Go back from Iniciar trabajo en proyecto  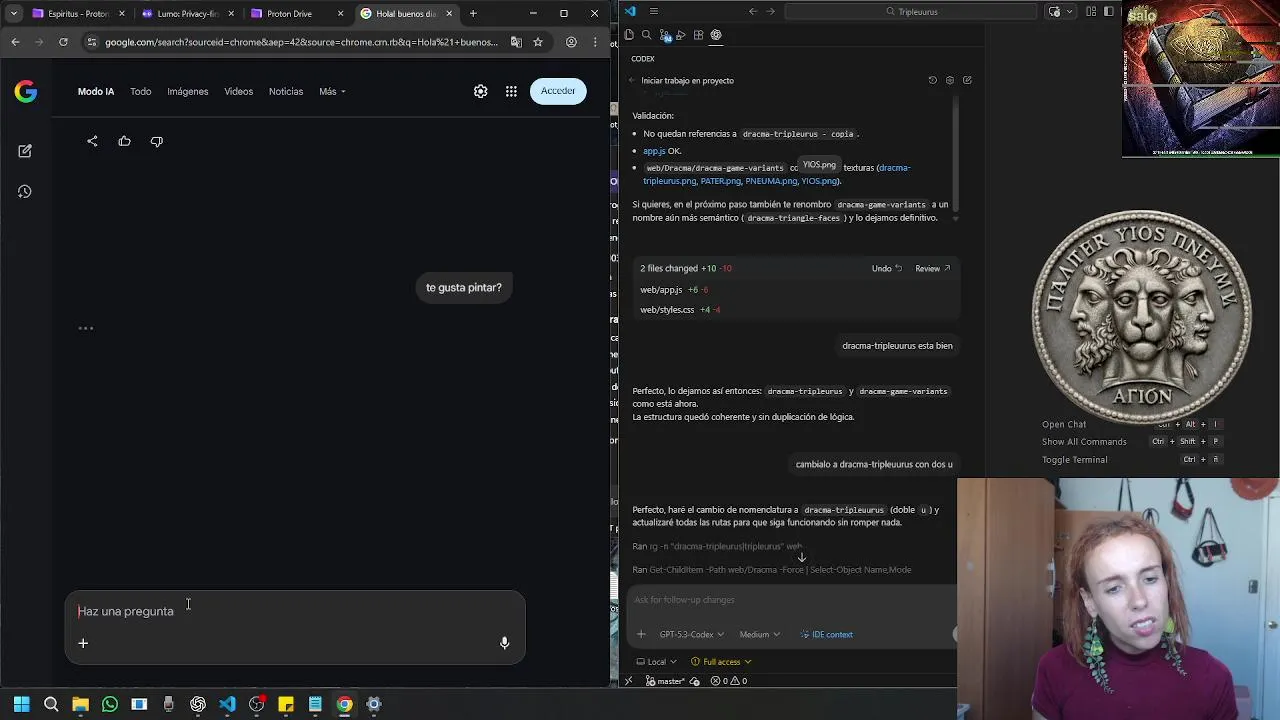click(x=631, y=80)
